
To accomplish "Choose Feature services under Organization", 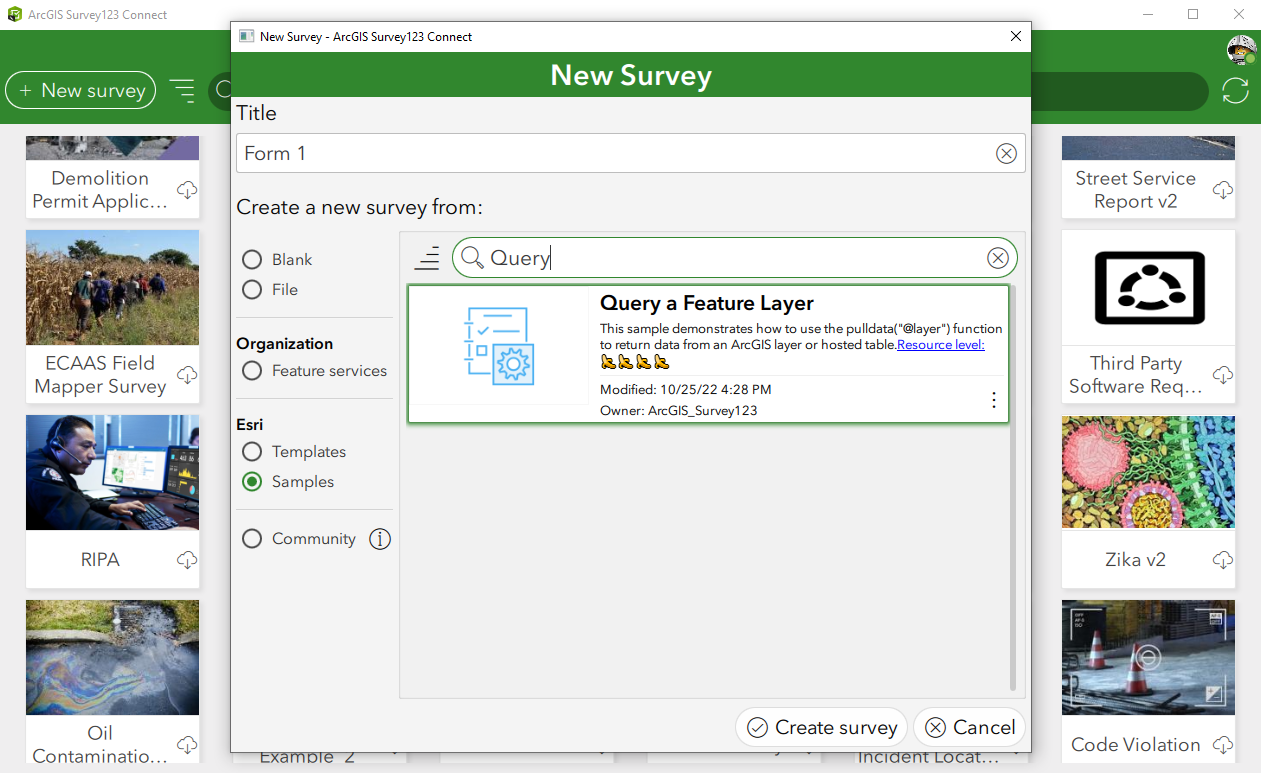I will 251,370.
